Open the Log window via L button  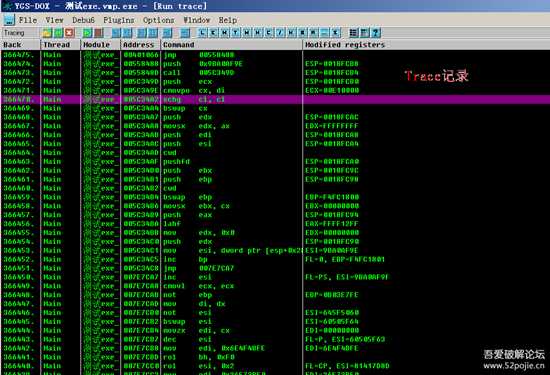(x=202, y=33)
